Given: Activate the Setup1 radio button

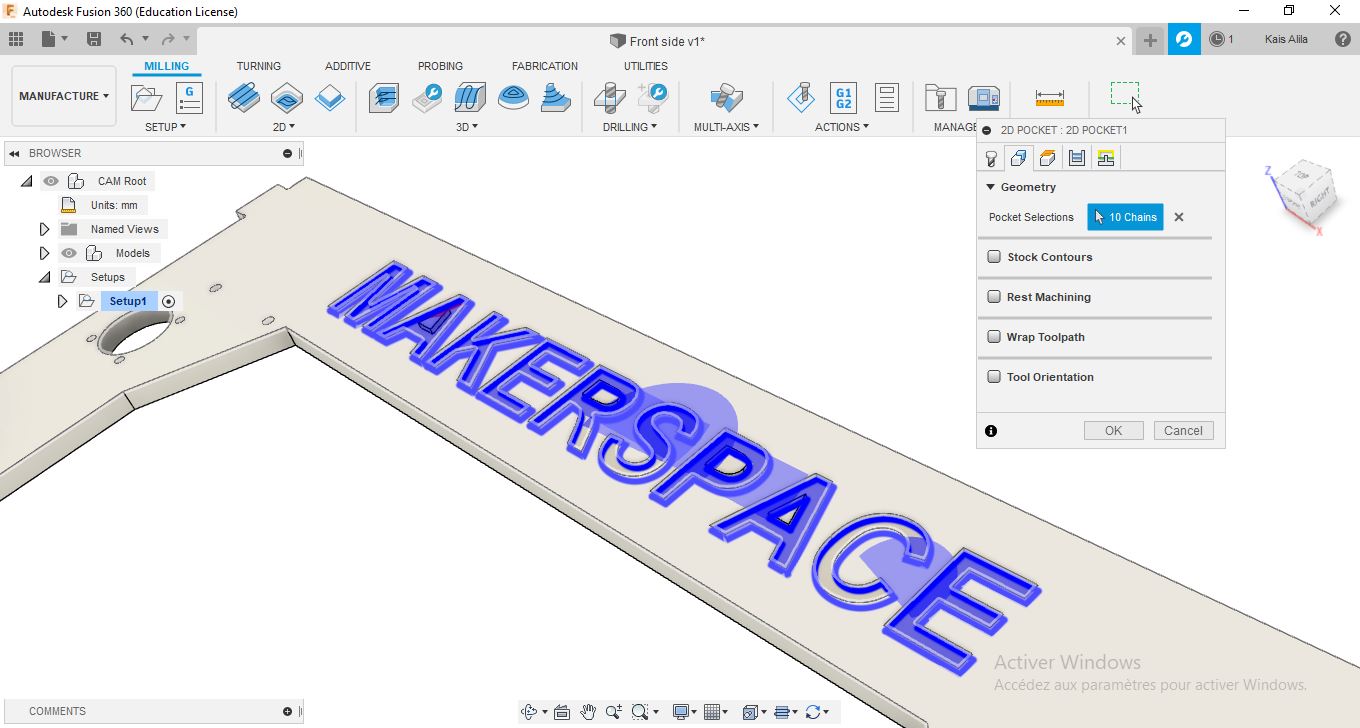Looking at the screenshot, I should point(168,301).
